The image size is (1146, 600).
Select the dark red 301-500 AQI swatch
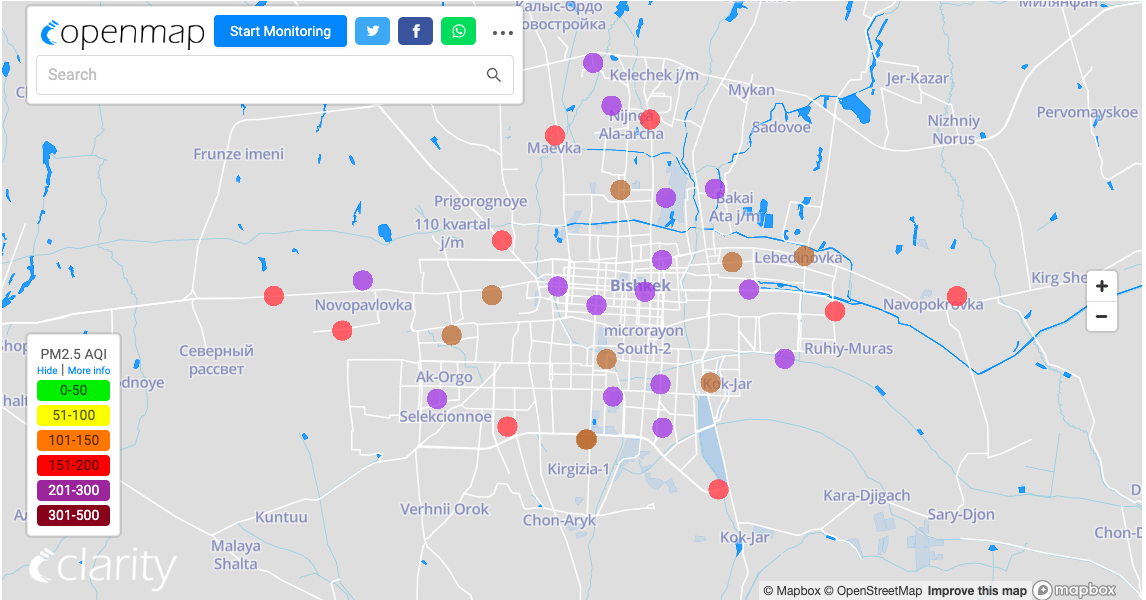coord(73,516)
